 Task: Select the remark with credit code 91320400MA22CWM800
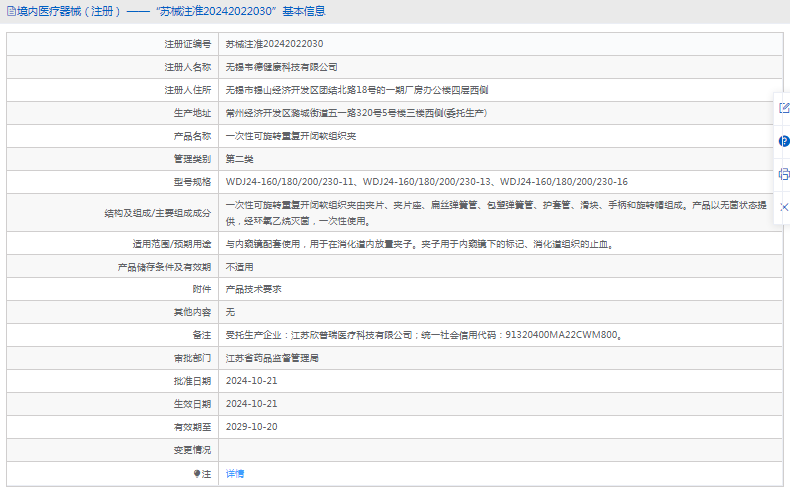(424, 335)
